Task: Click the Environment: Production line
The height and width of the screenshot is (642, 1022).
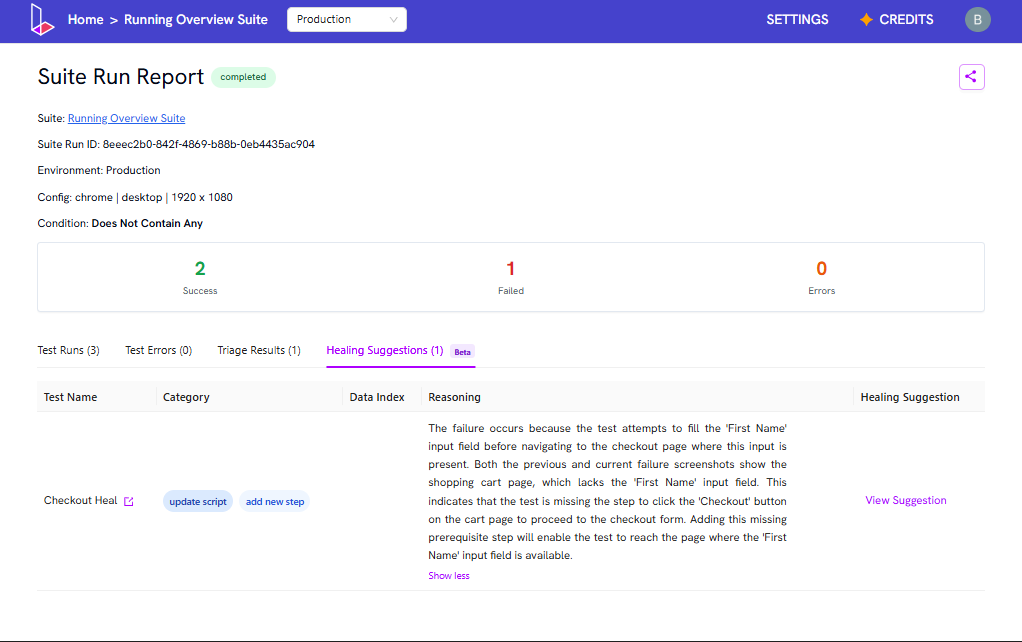Action: pos(99,170)
